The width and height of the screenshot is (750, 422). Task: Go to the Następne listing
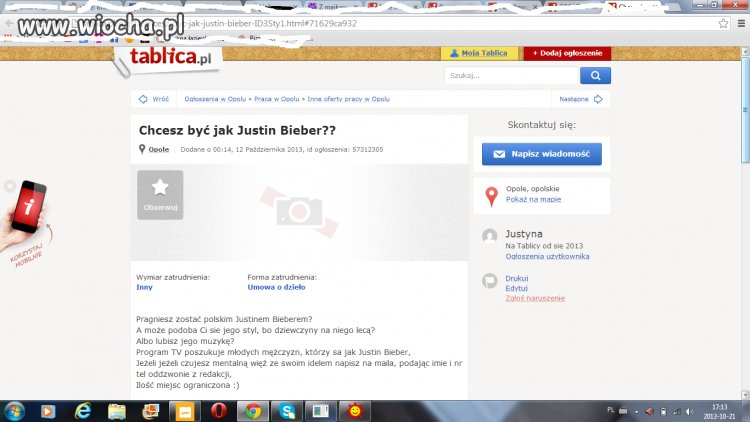tap(581, 99)
